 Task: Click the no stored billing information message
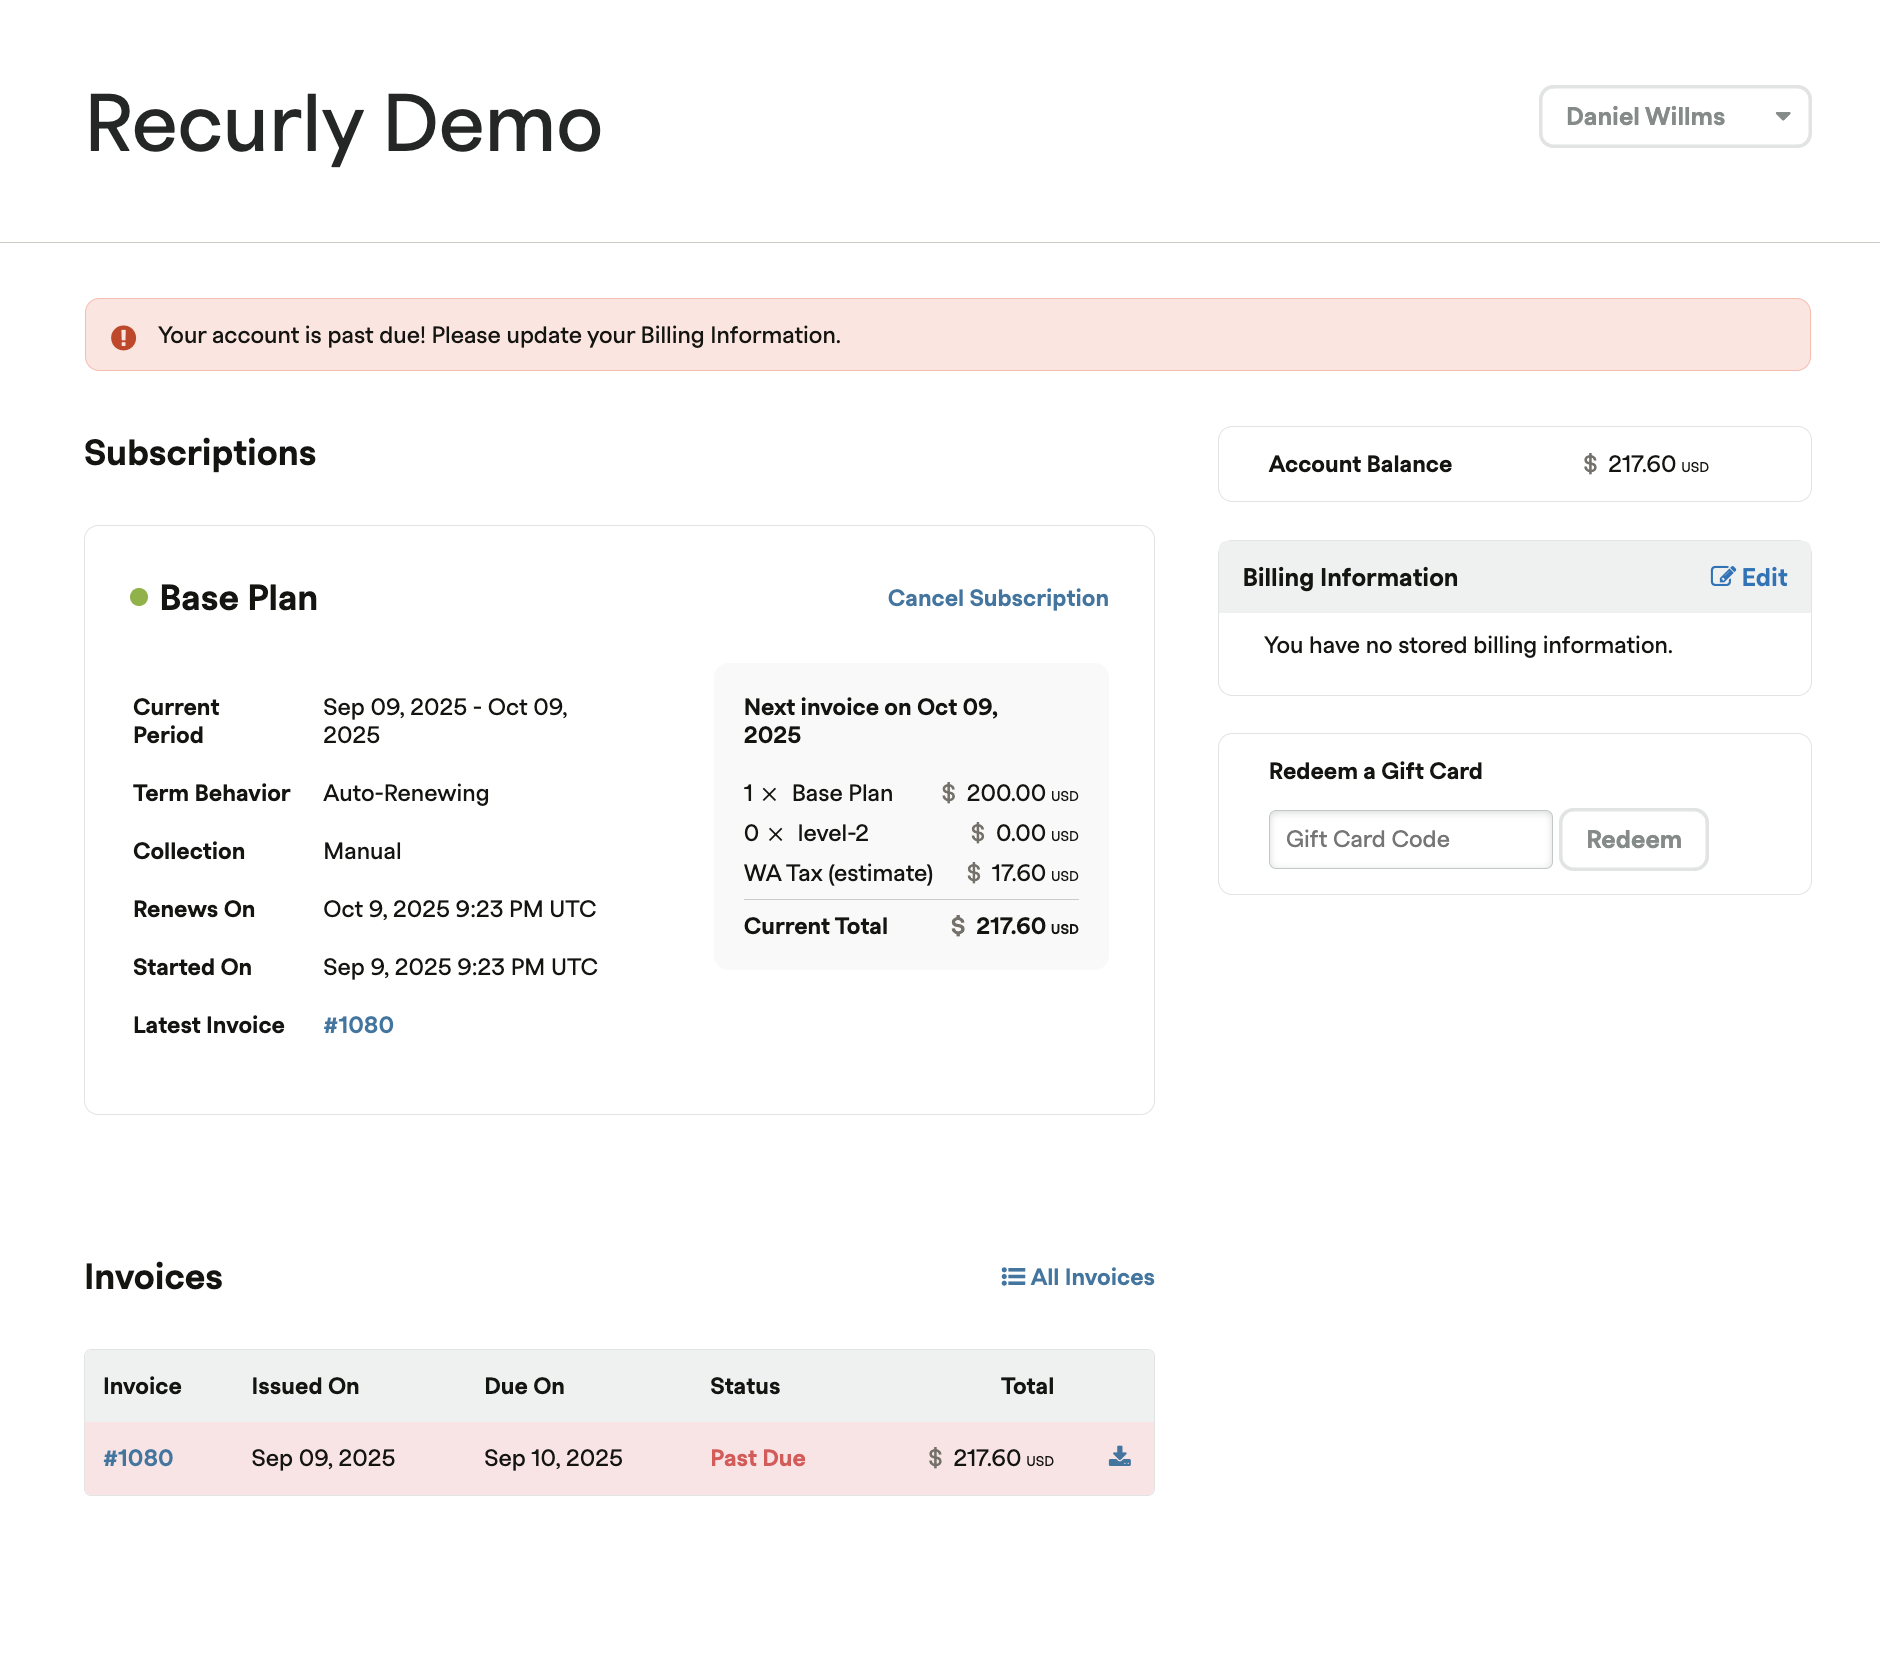1468,645
